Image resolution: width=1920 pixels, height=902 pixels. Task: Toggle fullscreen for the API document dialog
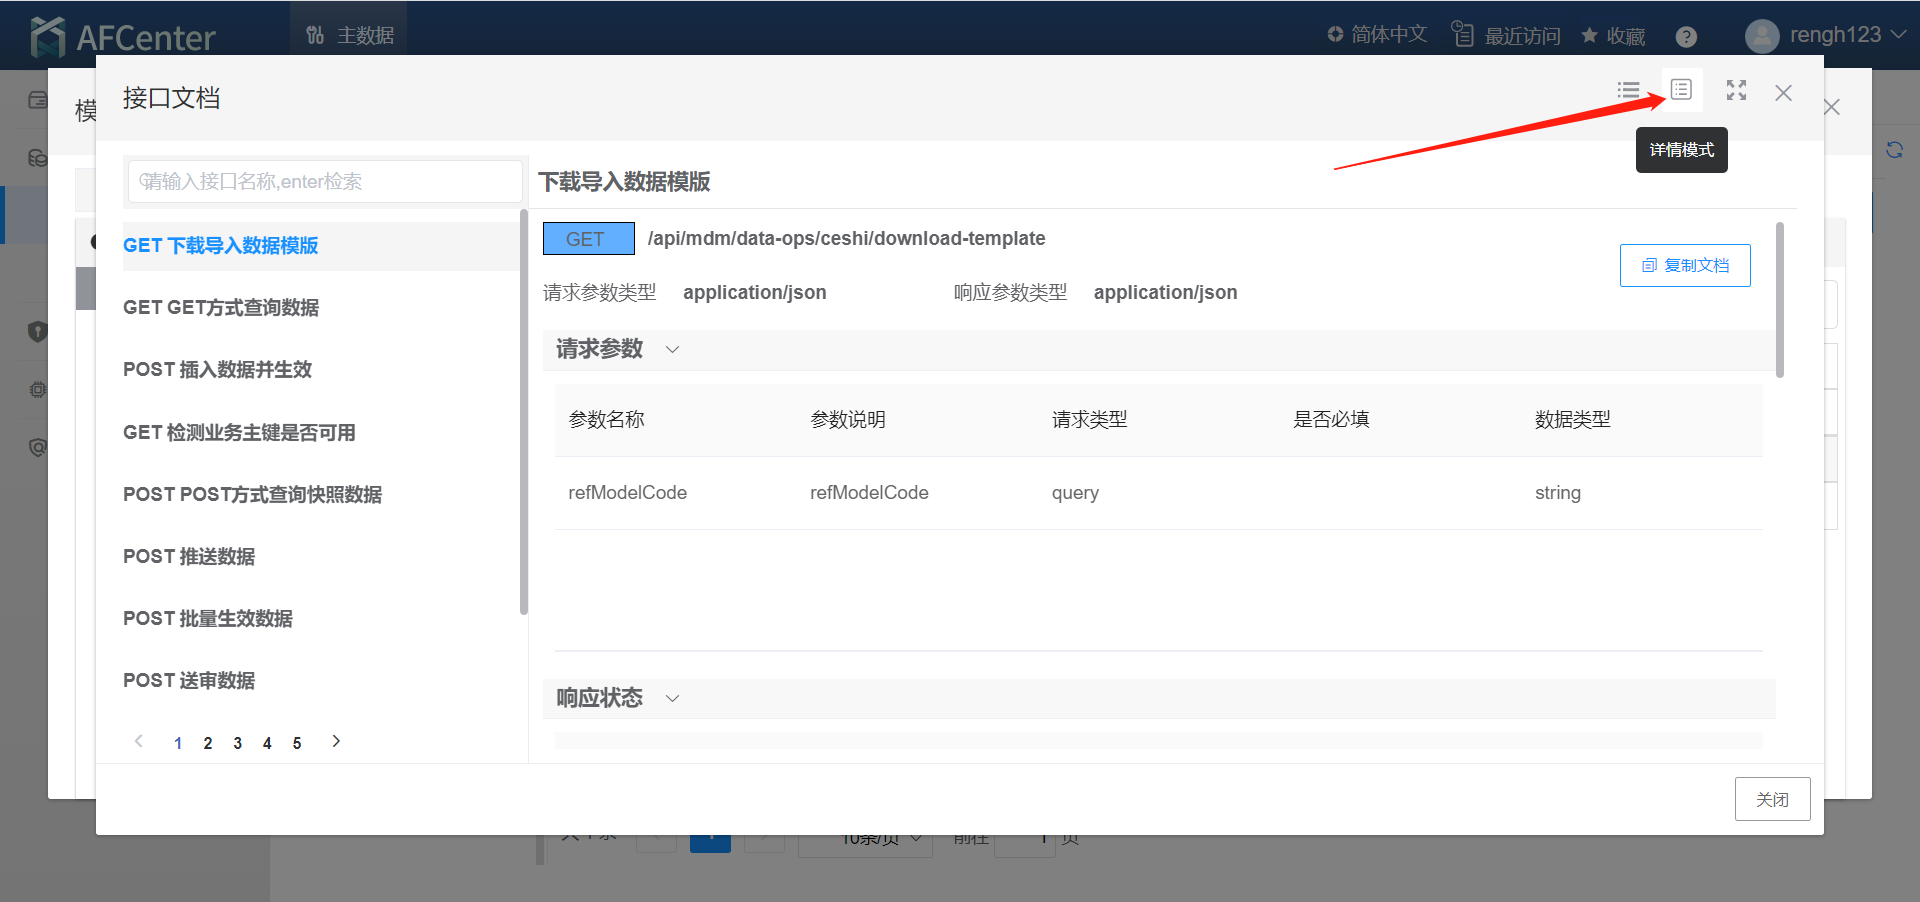click(1736, 91)
